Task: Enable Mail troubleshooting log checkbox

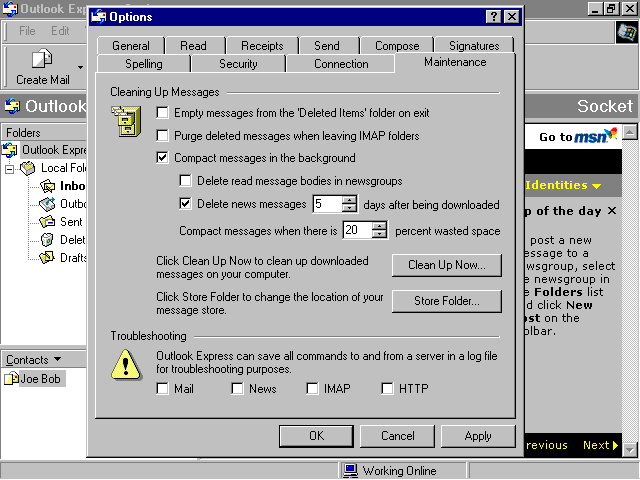Action: 162,389
